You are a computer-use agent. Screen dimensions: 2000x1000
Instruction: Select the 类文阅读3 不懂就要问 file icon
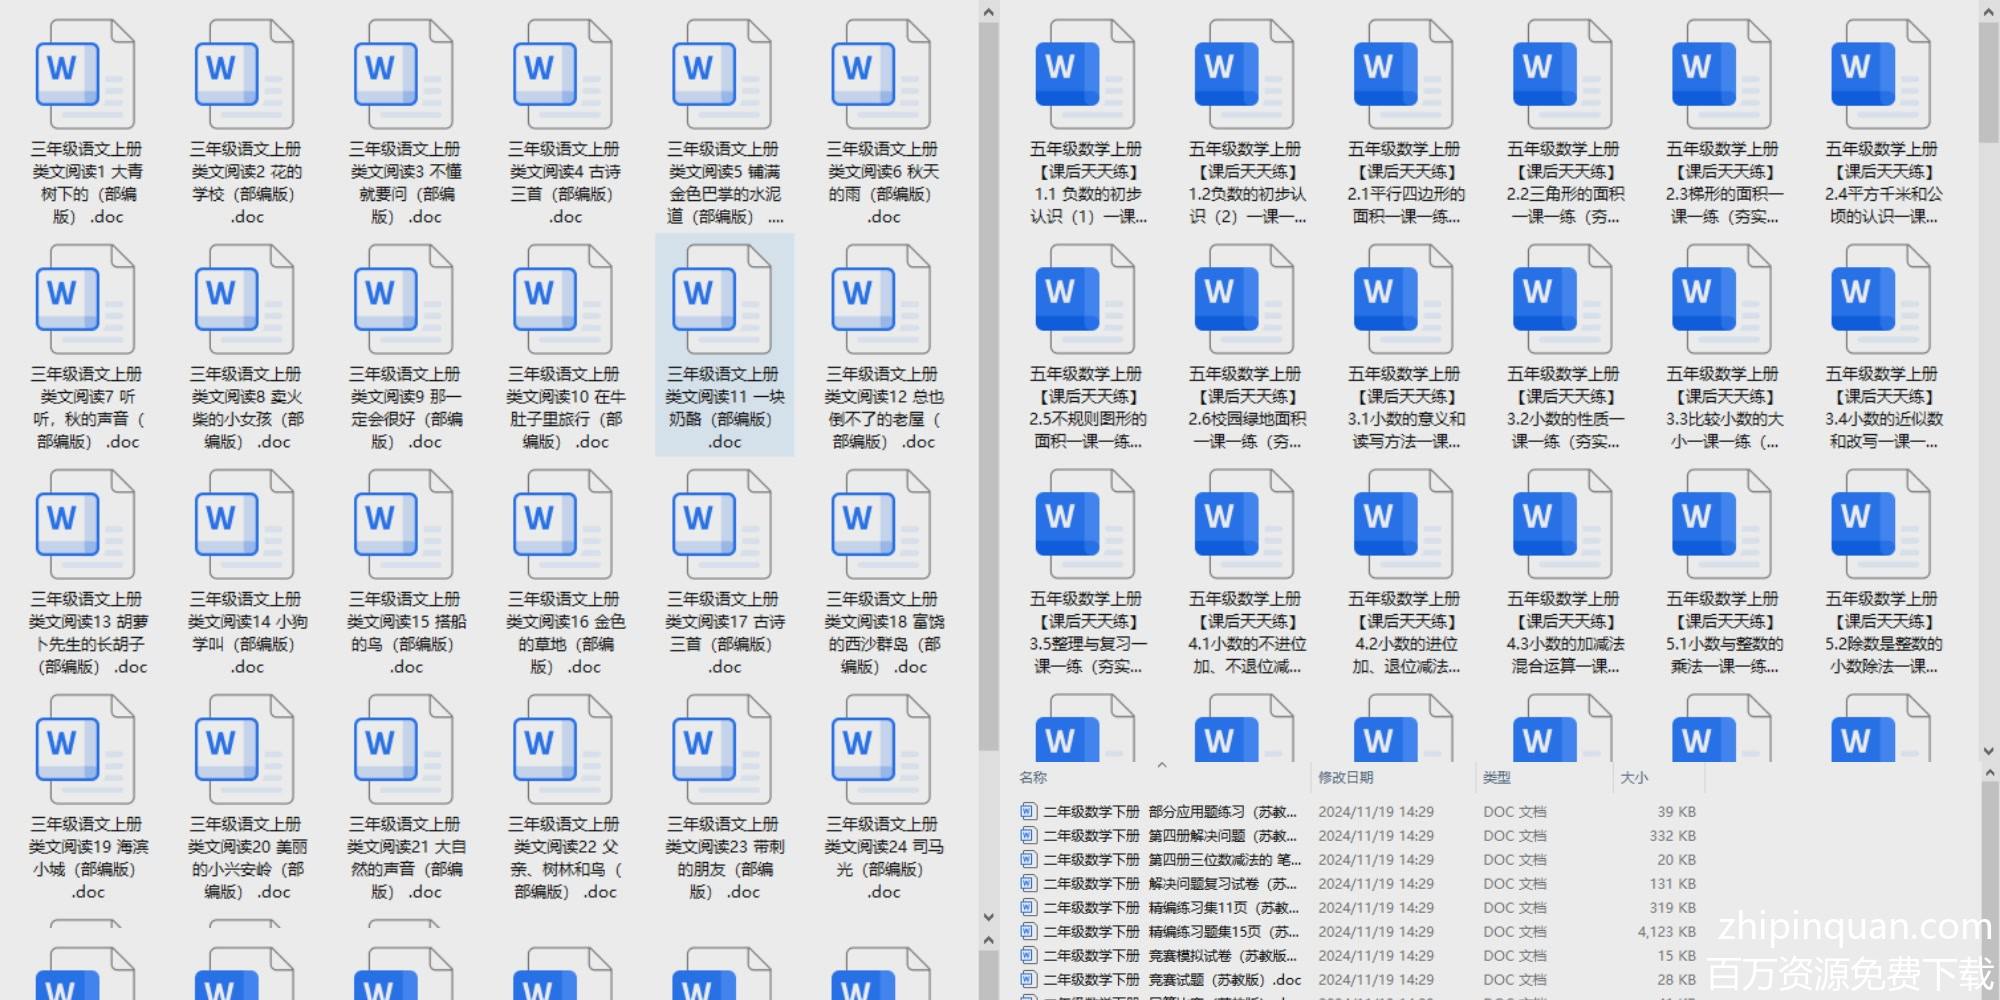[403, 75]
